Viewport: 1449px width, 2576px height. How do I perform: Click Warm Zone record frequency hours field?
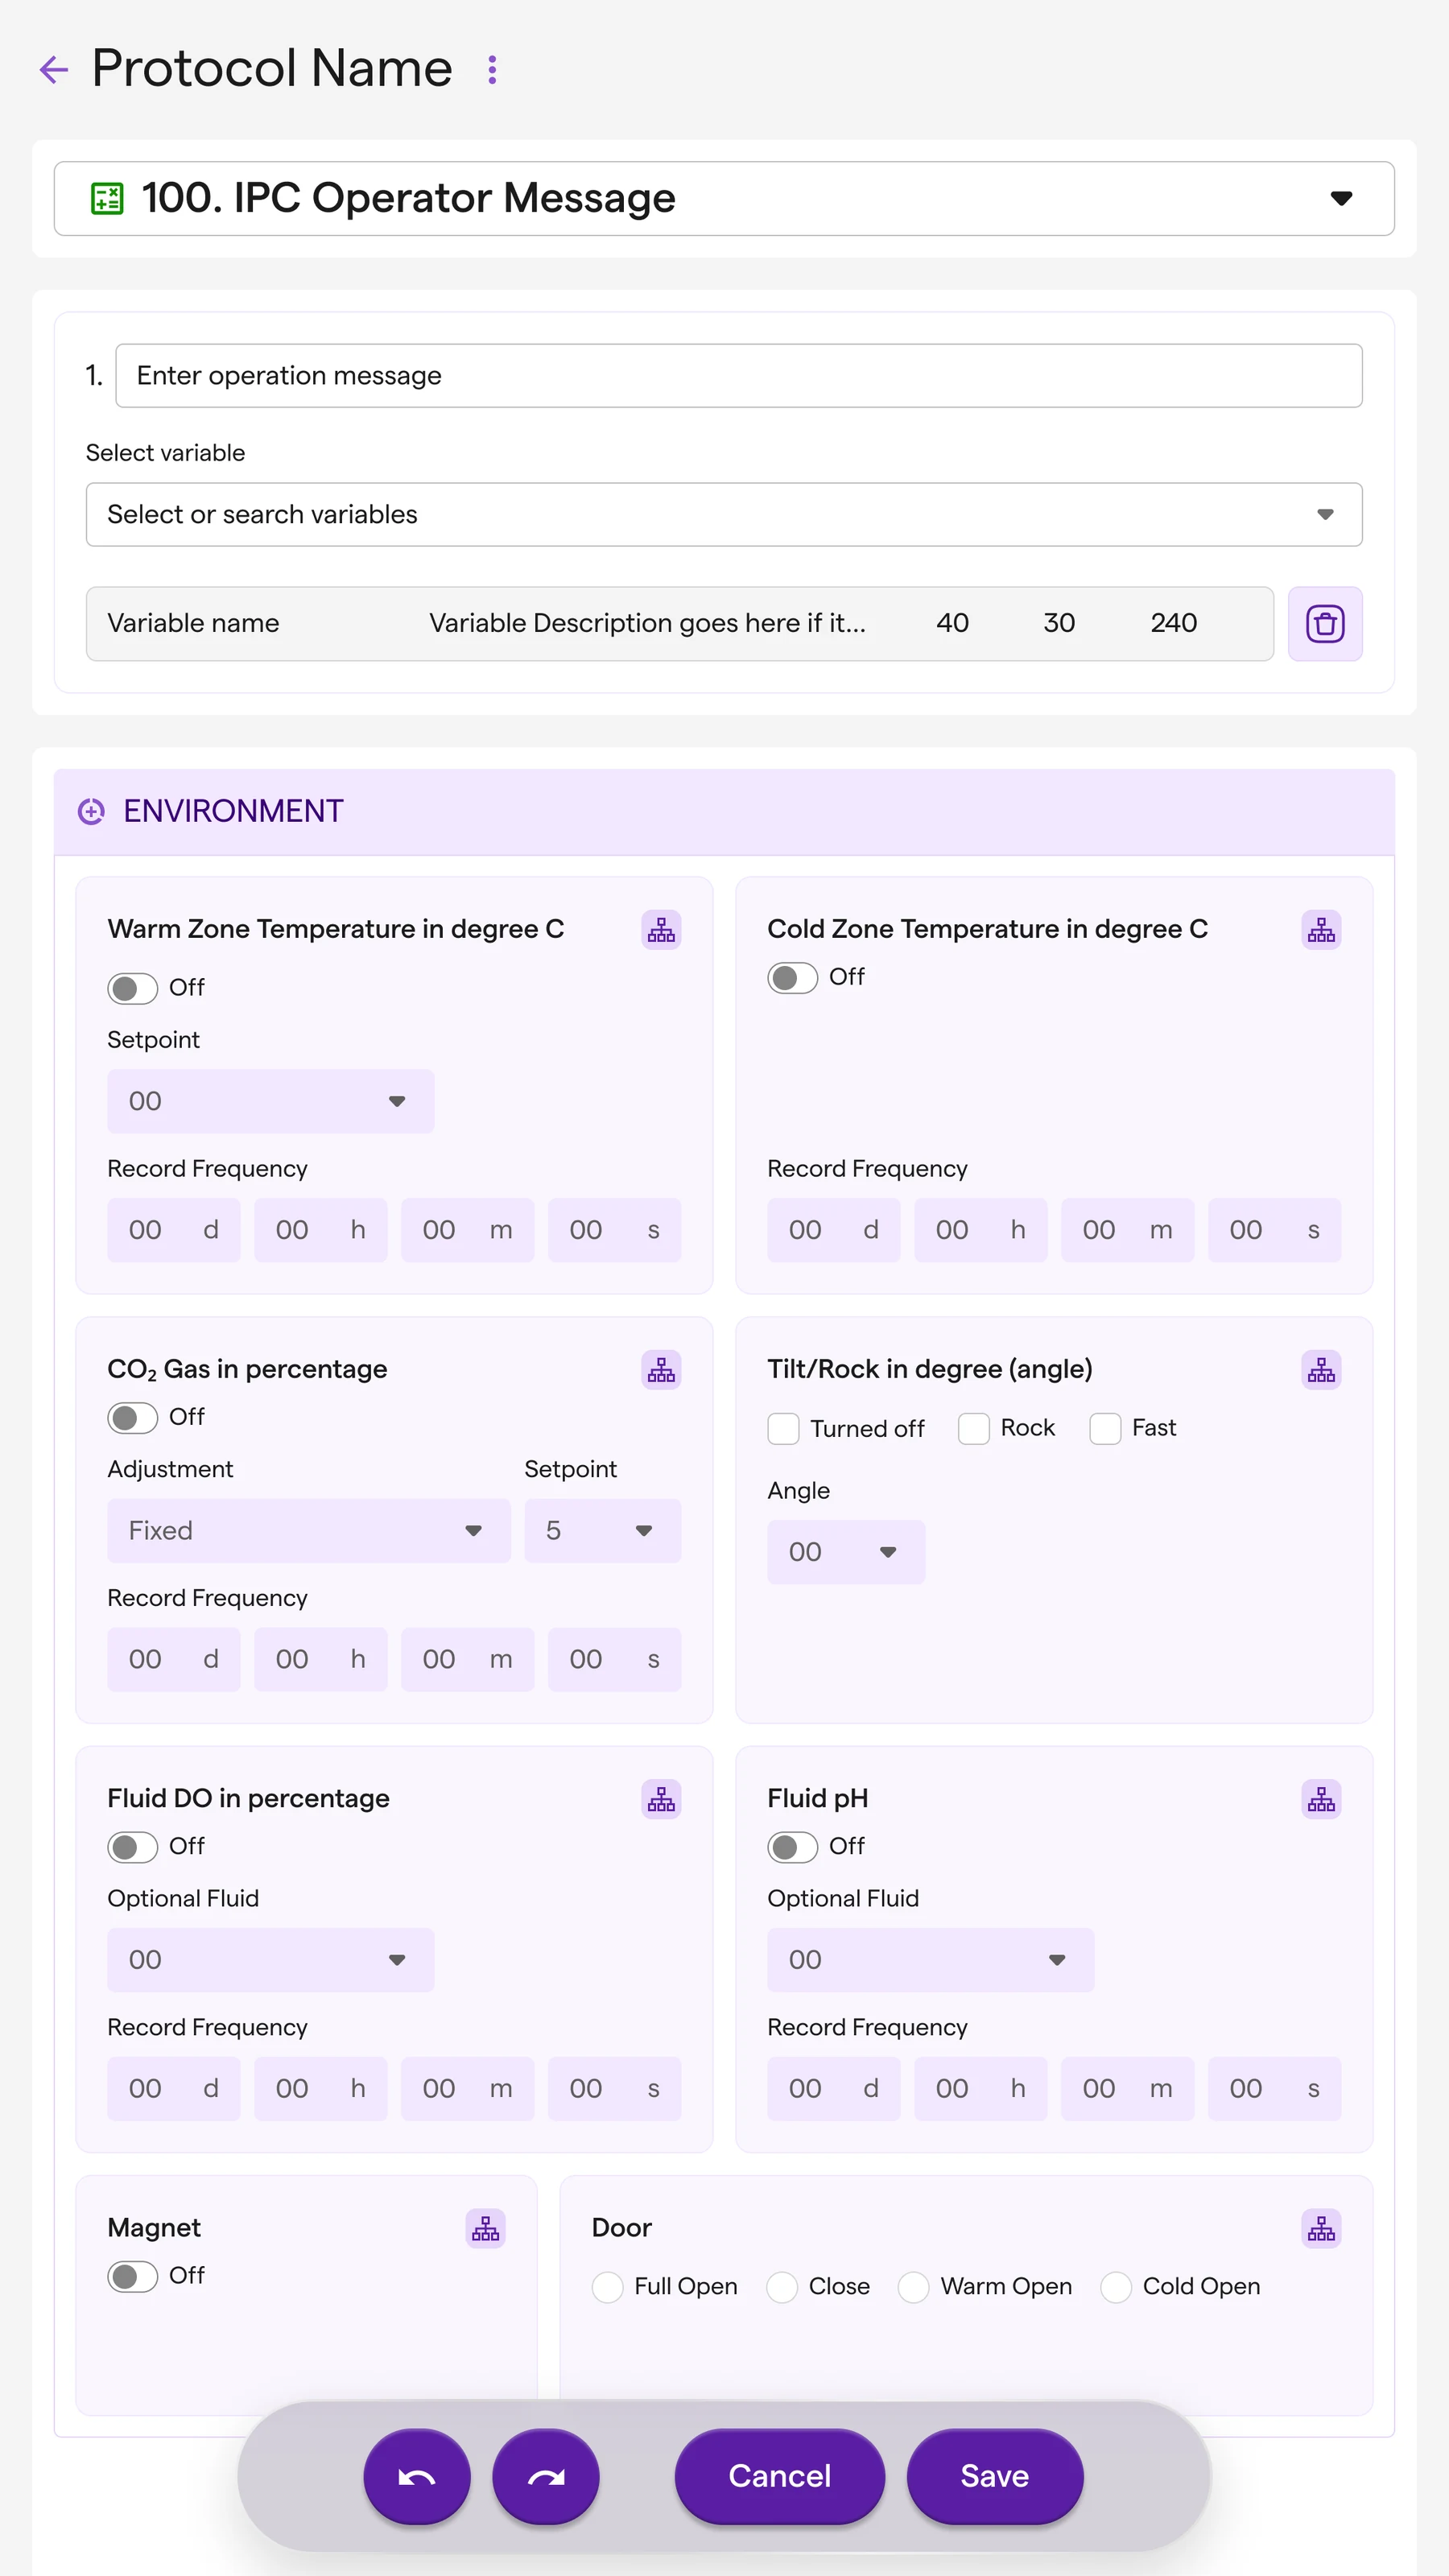pos(320,1230)
